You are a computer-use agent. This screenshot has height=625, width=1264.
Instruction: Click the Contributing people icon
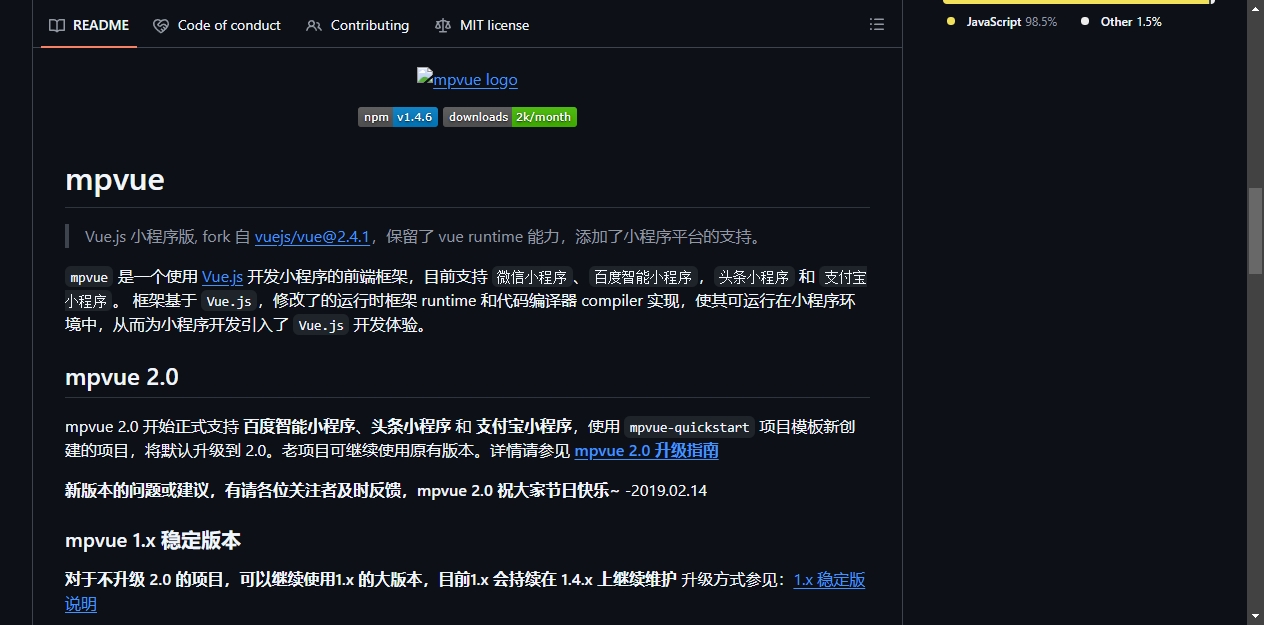(x=314, y=25)
